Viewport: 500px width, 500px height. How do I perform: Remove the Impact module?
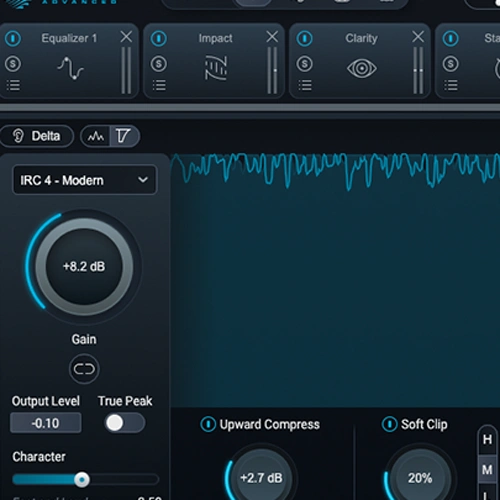click(272, 37)
